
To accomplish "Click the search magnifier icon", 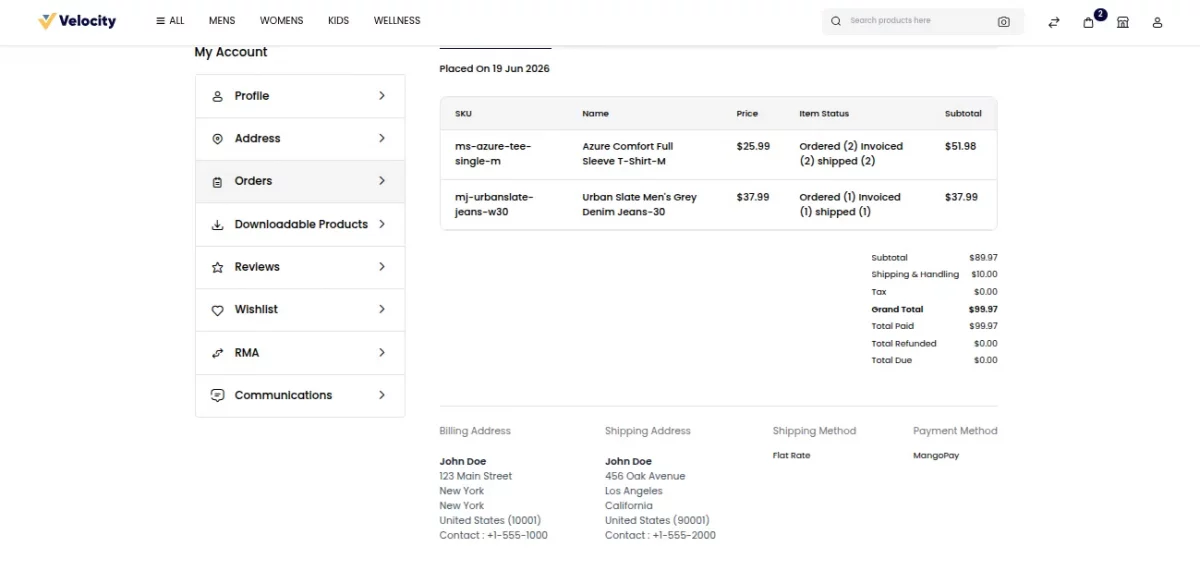I will click(836, 21).
